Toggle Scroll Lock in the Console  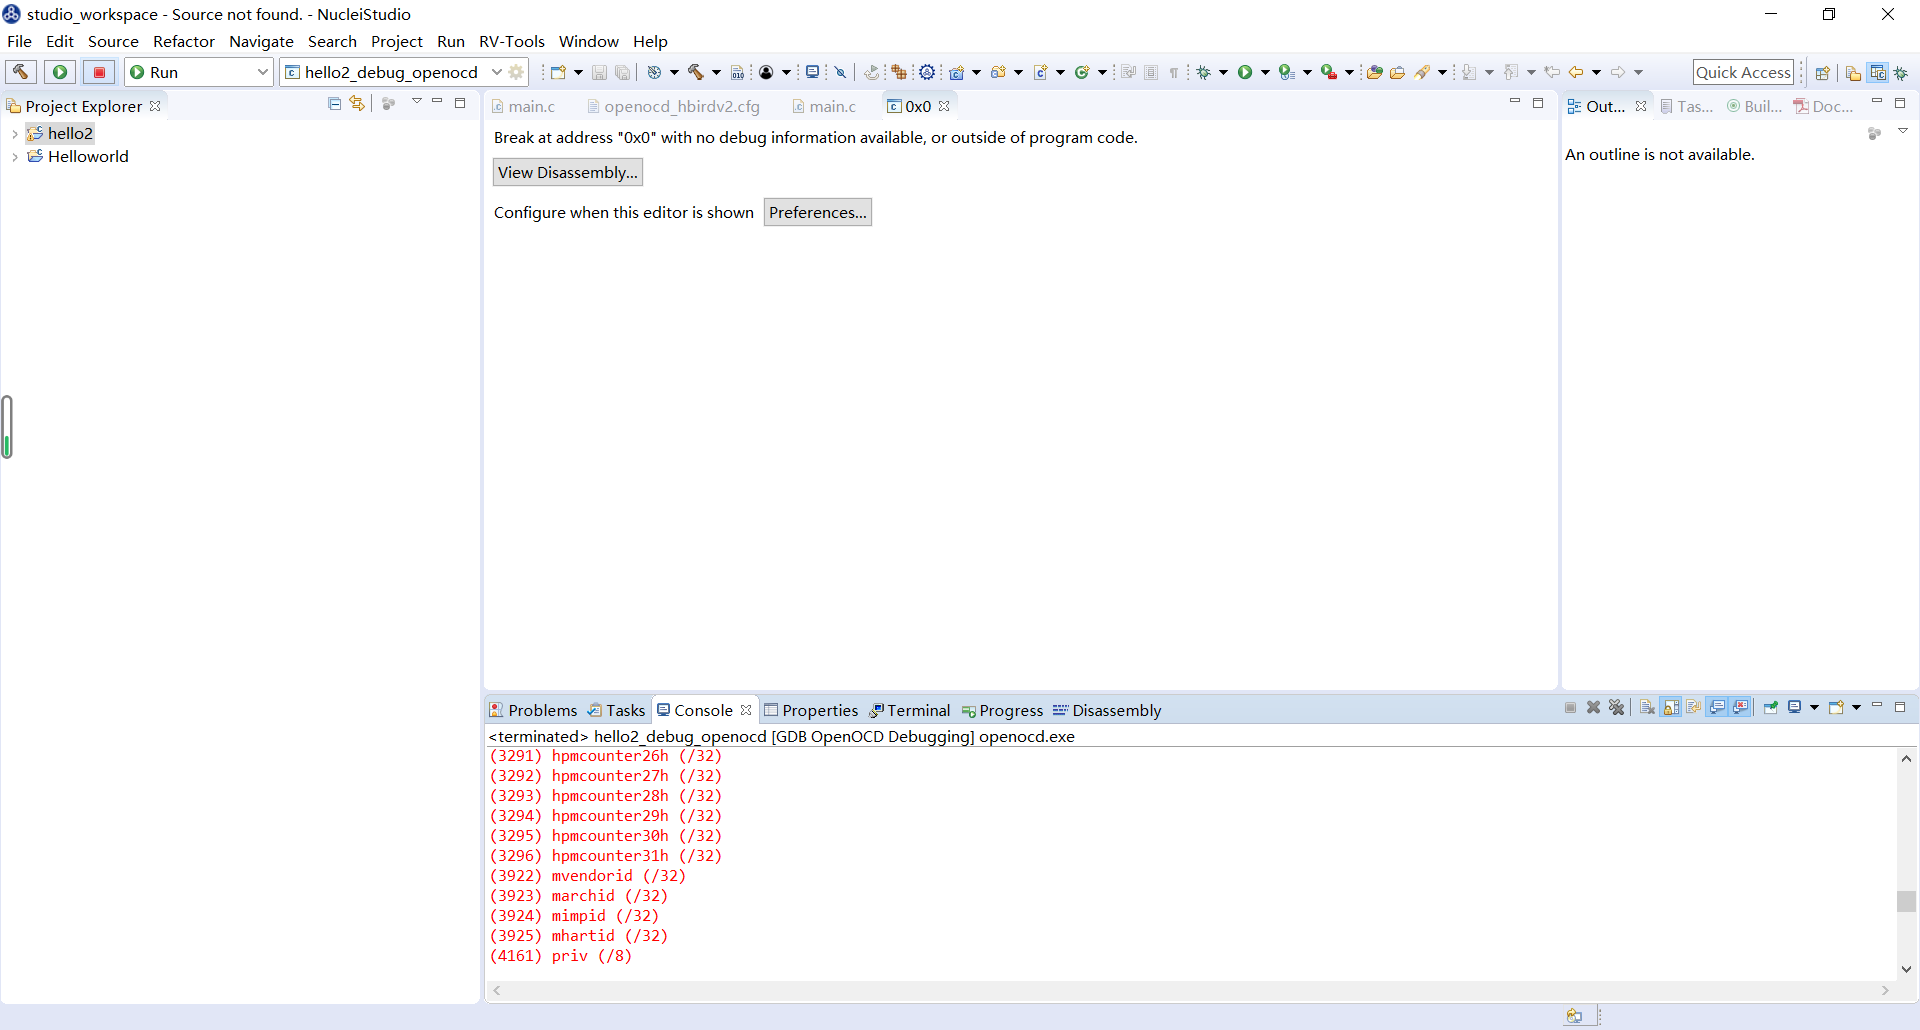(x=1671, y=707)
